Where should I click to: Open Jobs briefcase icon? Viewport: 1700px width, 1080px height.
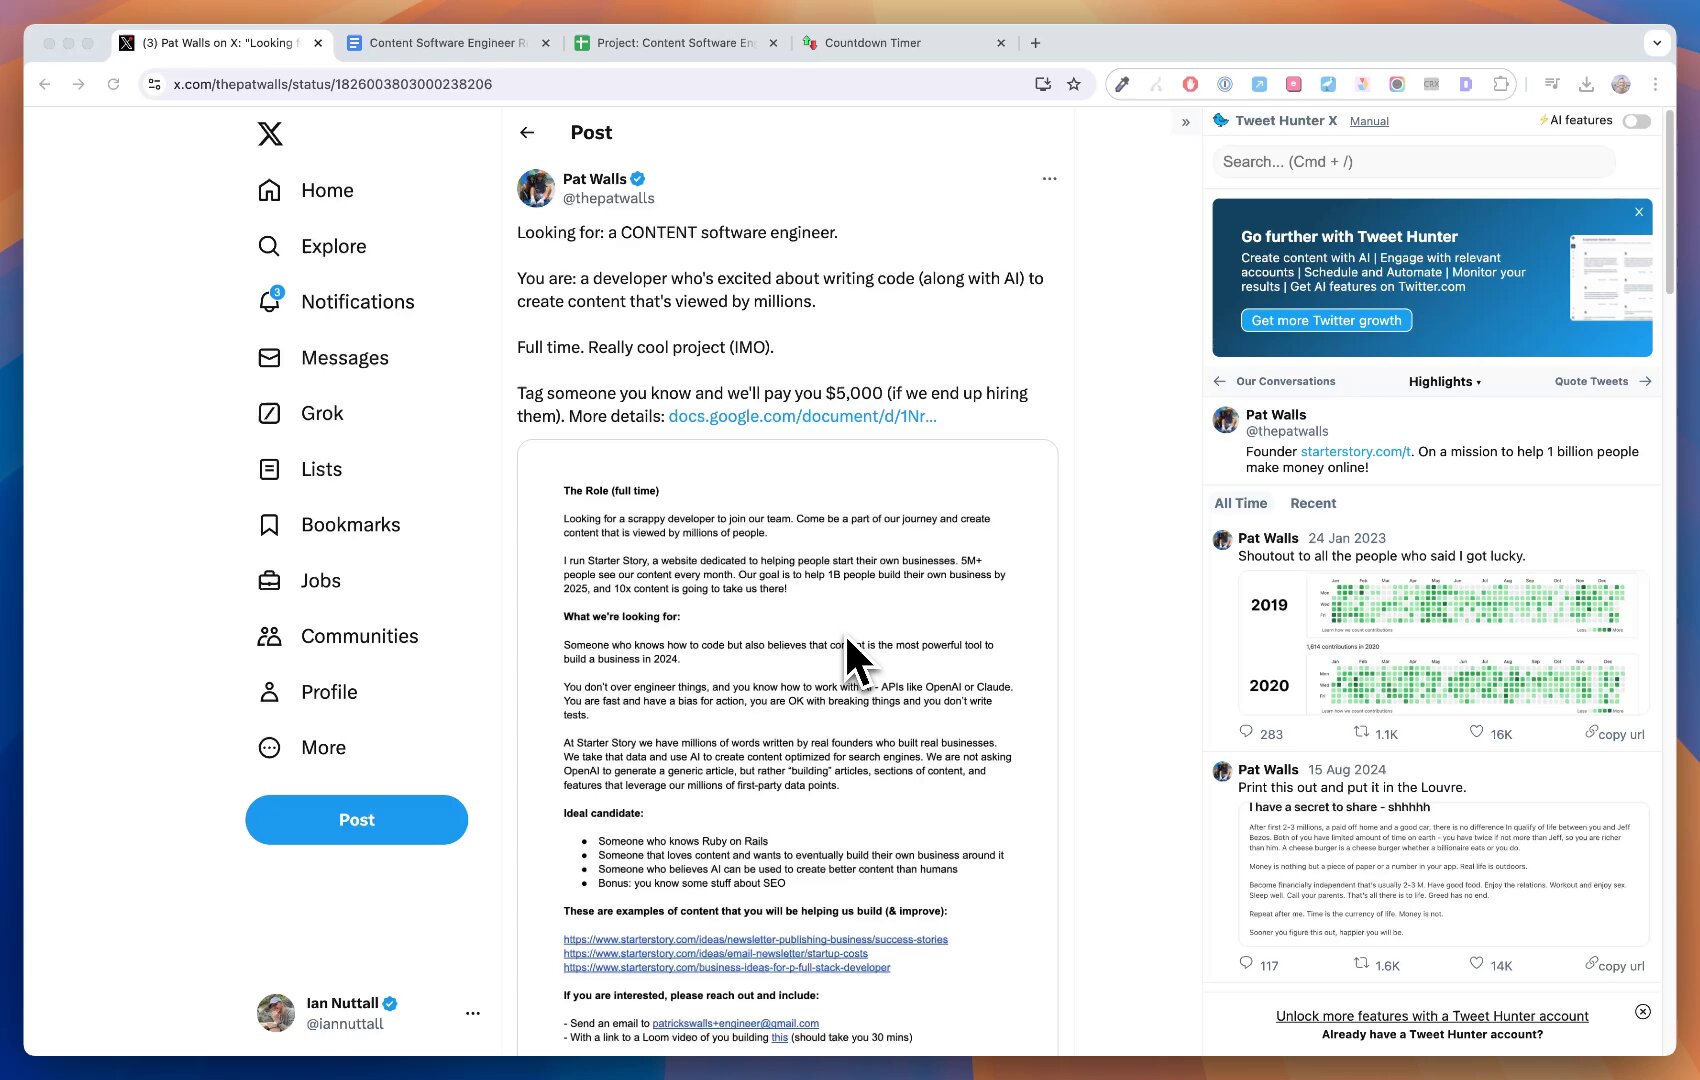(269, 581)
